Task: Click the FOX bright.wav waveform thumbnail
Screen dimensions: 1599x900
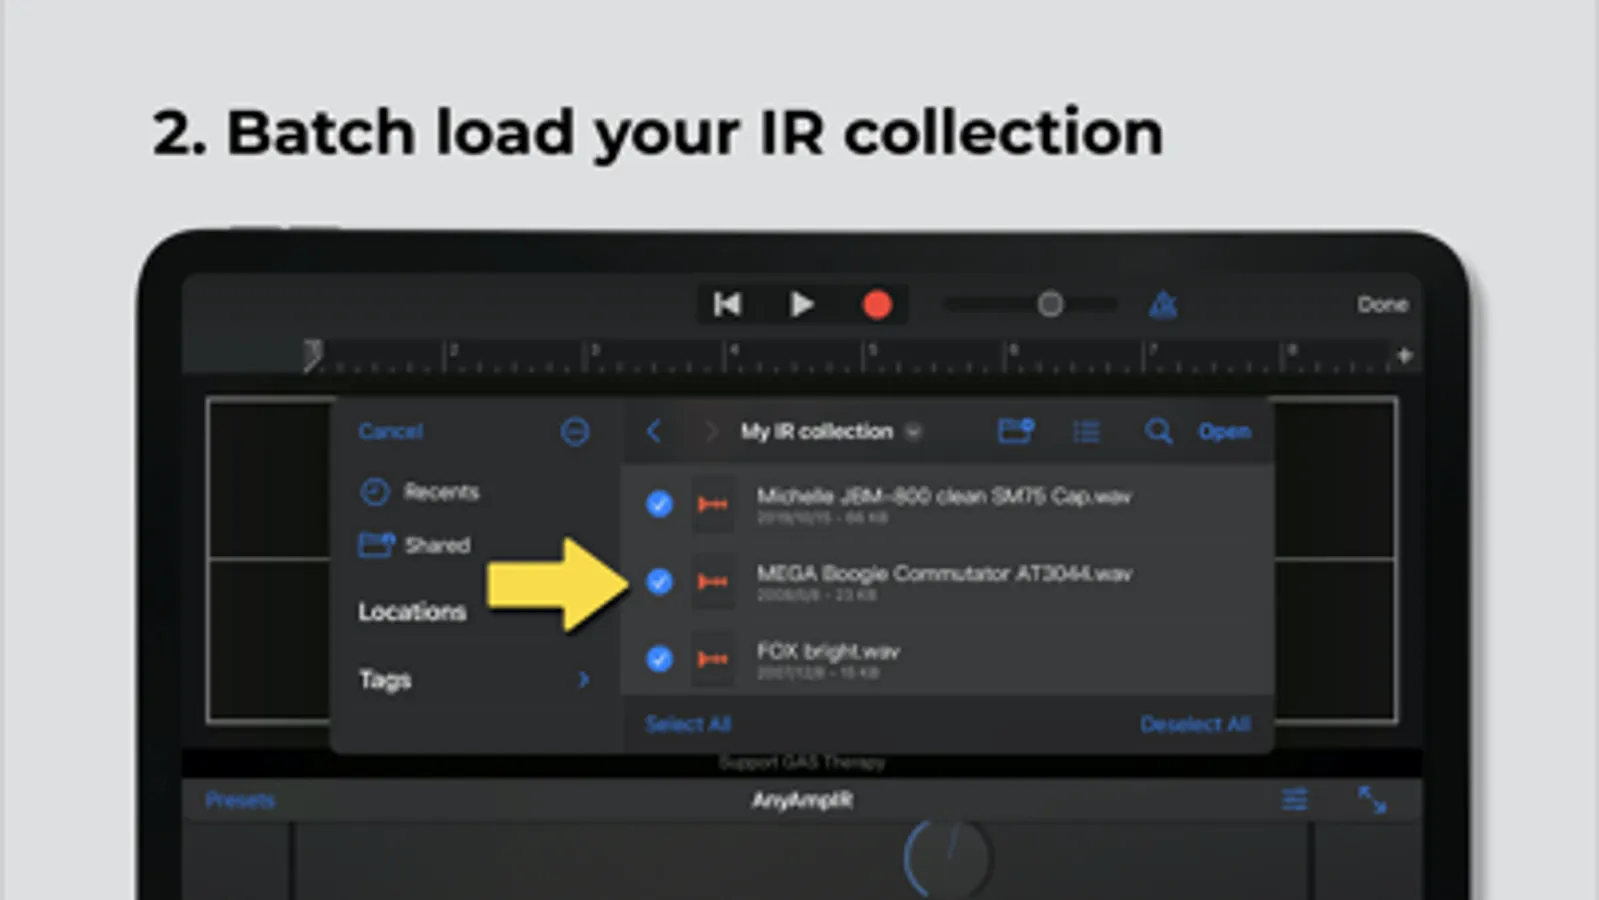Action: point(713,659)
